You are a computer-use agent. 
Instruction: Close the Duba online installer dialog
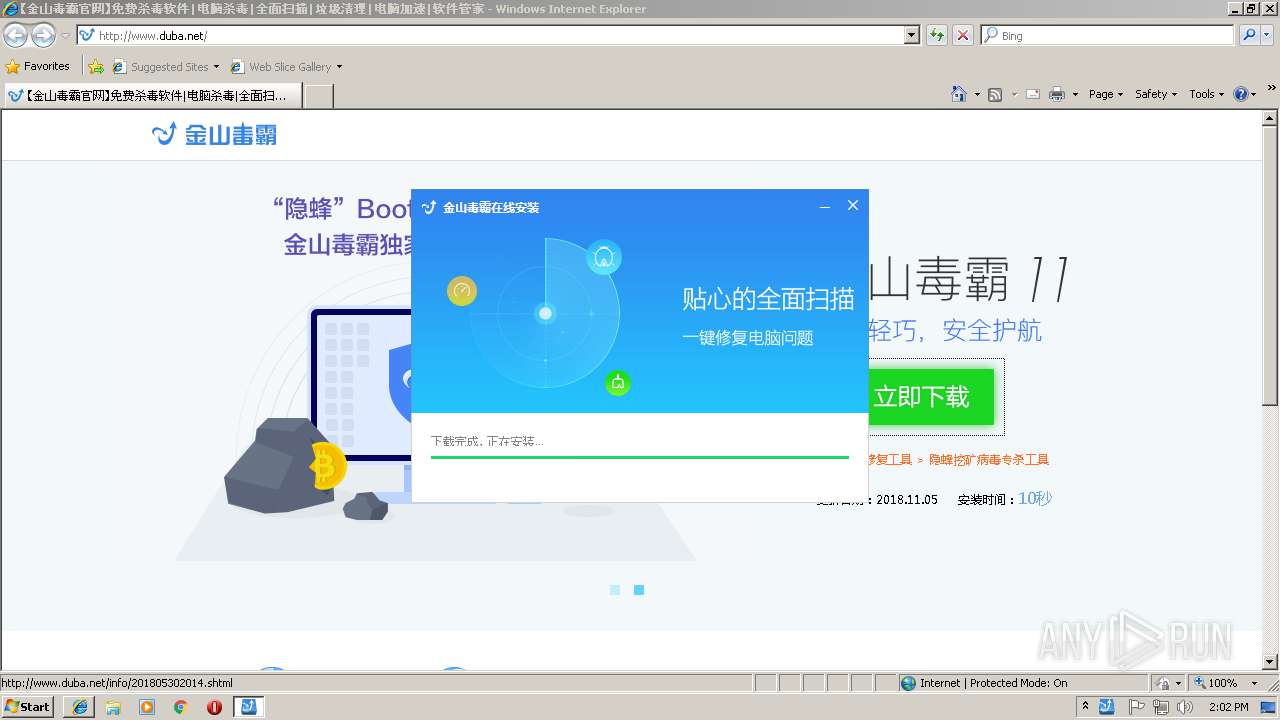(853, 205)
